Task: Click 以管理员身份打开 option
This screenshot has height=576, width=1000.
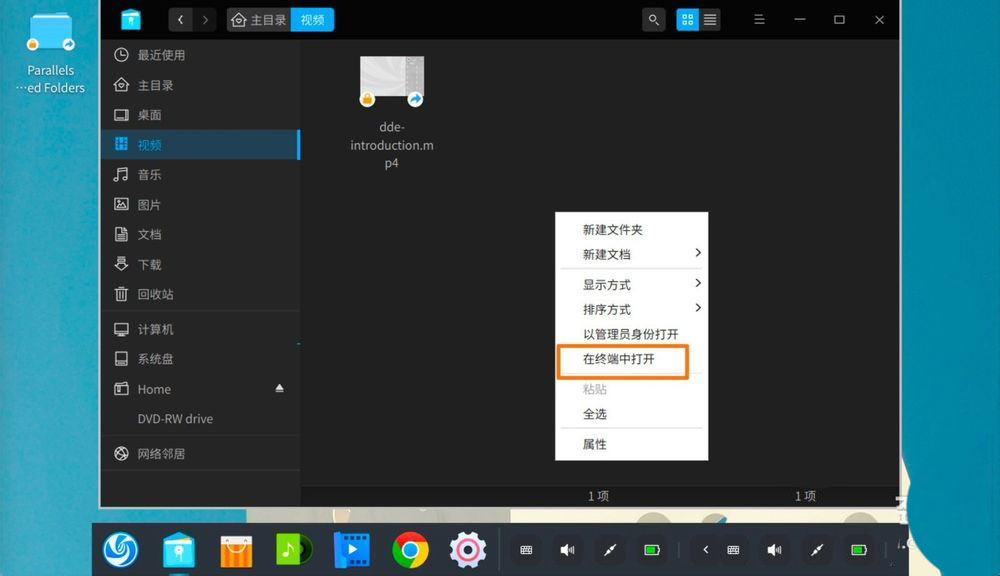Action: 630,334
